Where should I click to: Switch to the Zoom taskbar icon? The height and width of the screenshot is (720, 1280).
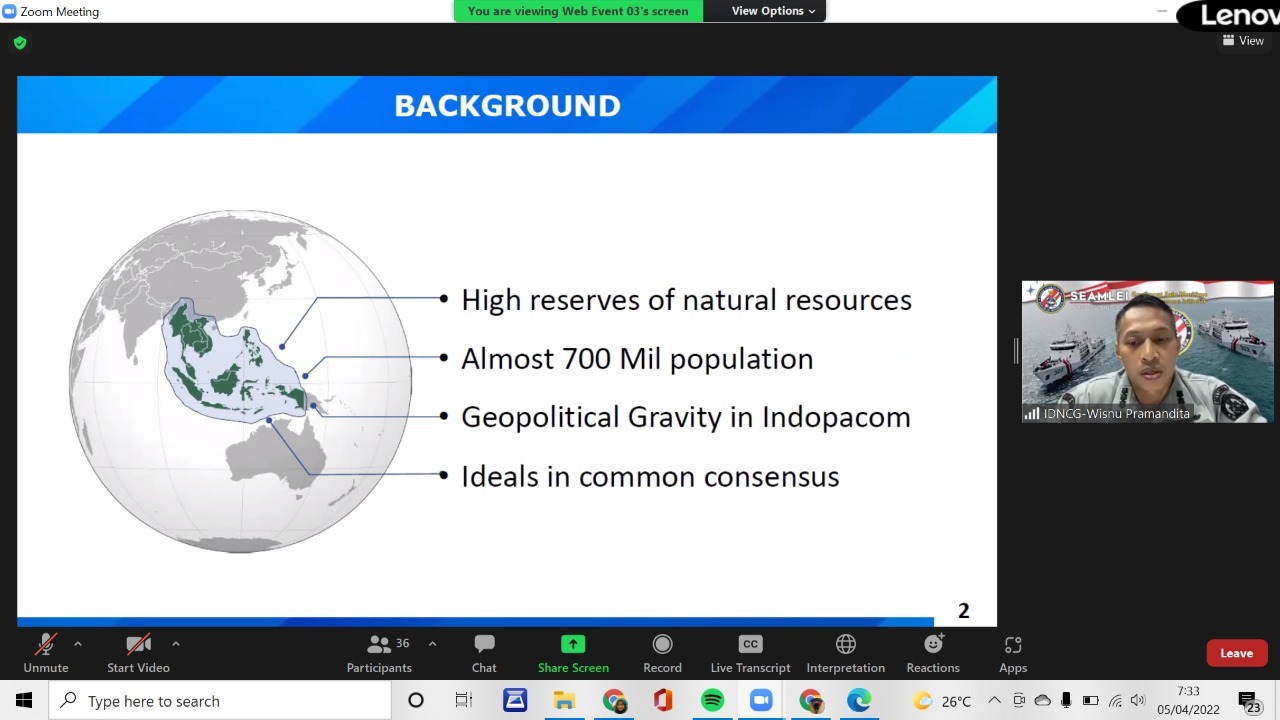click(761, 701)
